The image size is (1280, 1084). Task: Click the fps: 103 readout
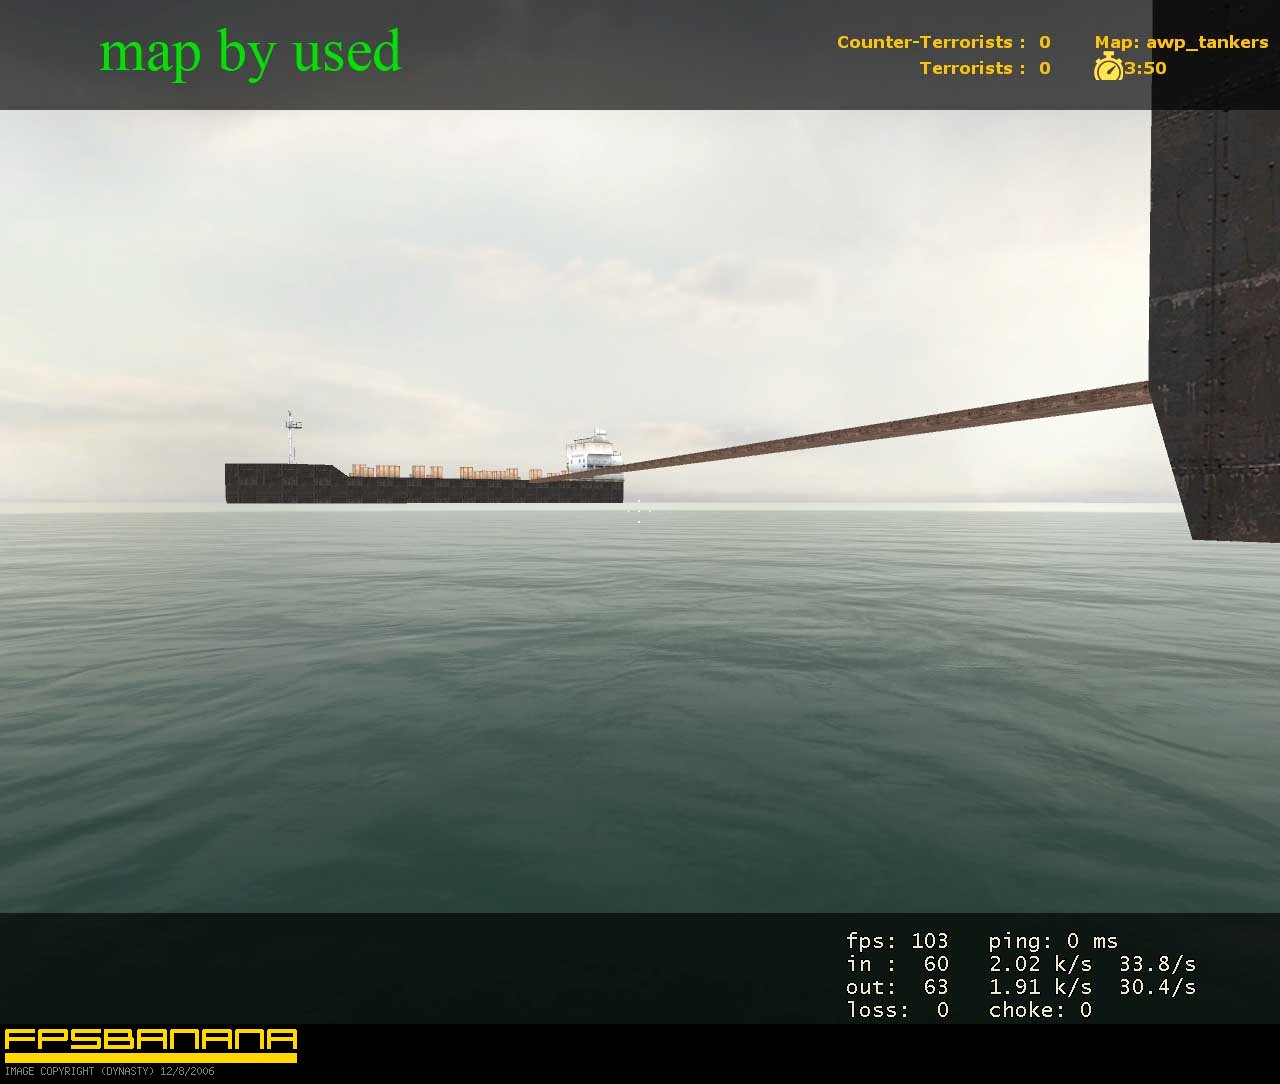[897, 940]
